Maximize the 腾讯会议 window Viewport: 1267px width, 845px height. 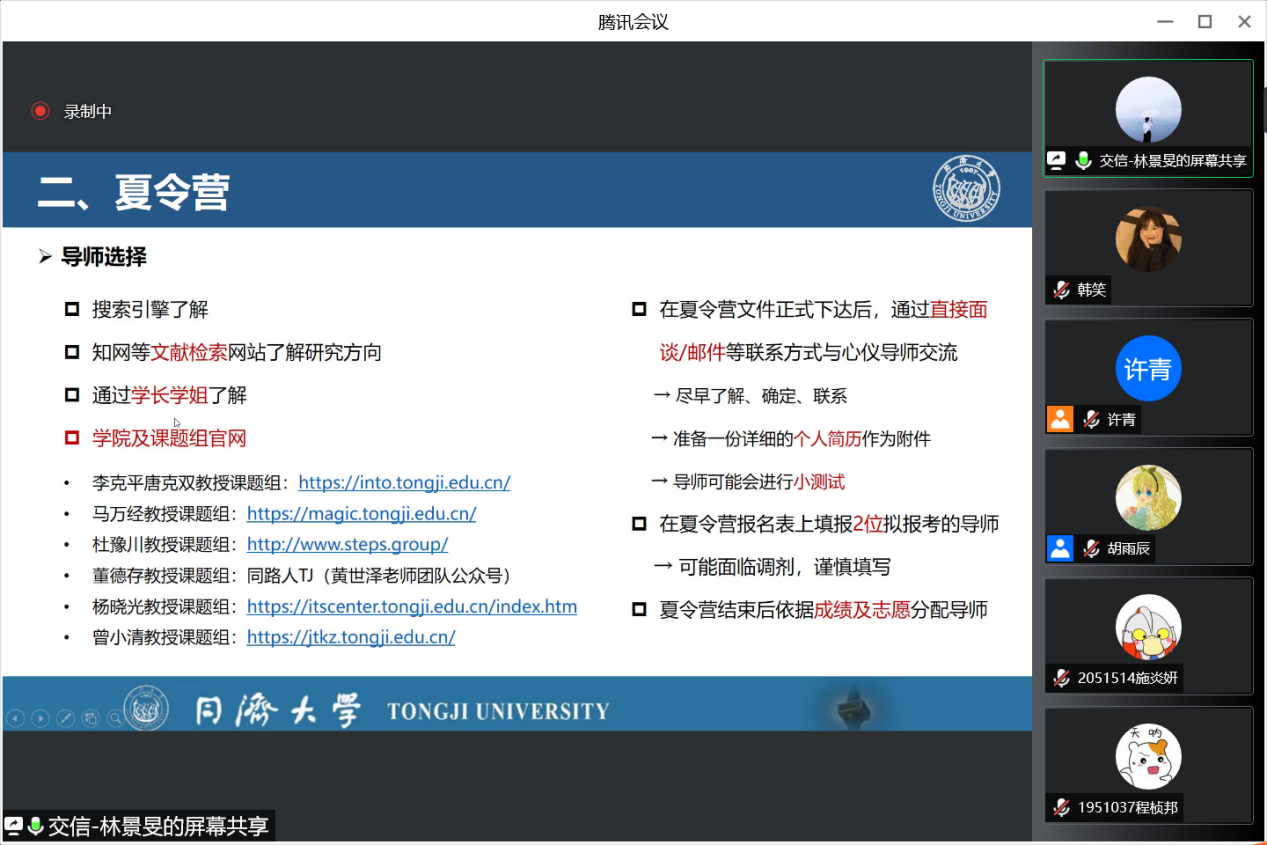point(1205,21)
